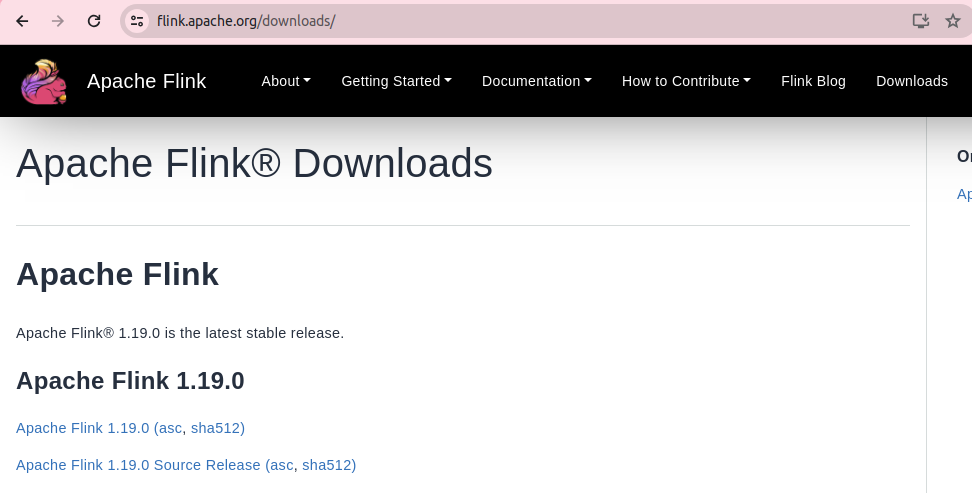Click 'Apache Flink® 1.19.0 is the latest stable release.' text
Viewport: 972px width, 493px height.
point(180,333)
